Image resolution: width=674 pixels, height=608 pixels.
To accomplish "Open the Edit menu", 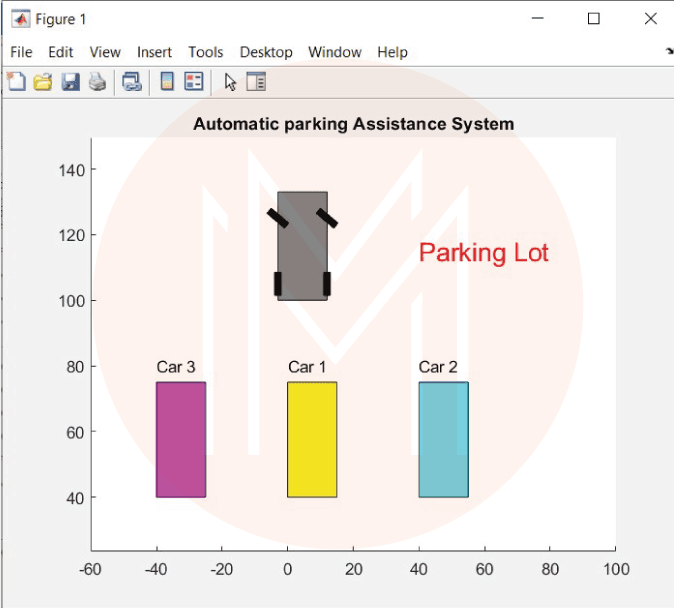I will pos(61,52).
